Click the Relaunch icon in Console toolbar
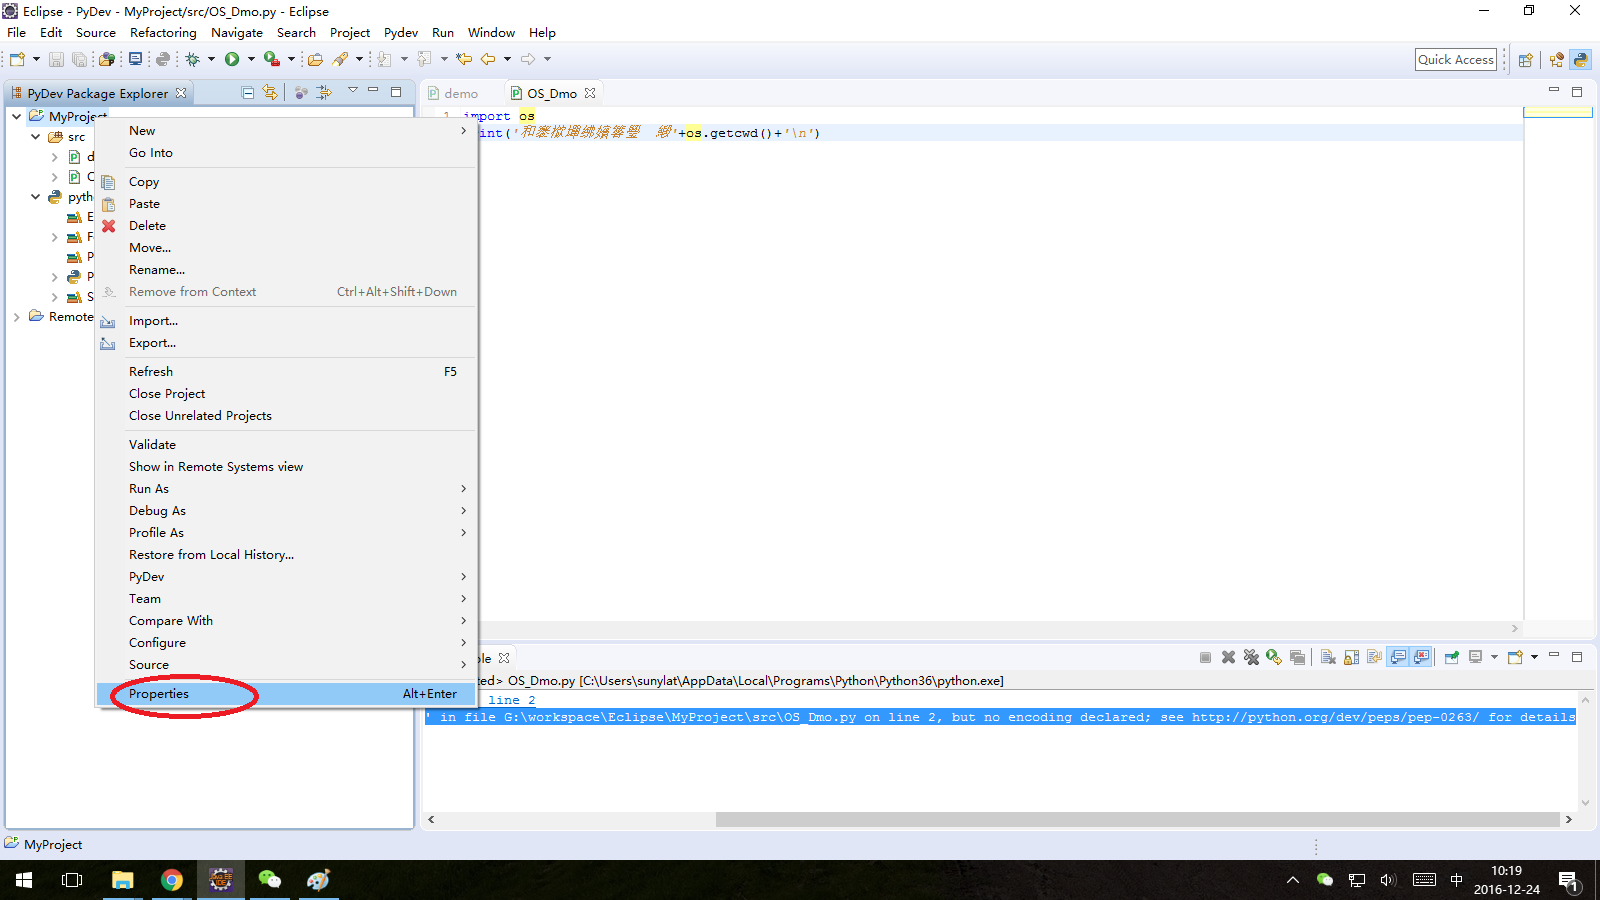This screenshot has width=1600, height=900. (x=1274, y=657)
